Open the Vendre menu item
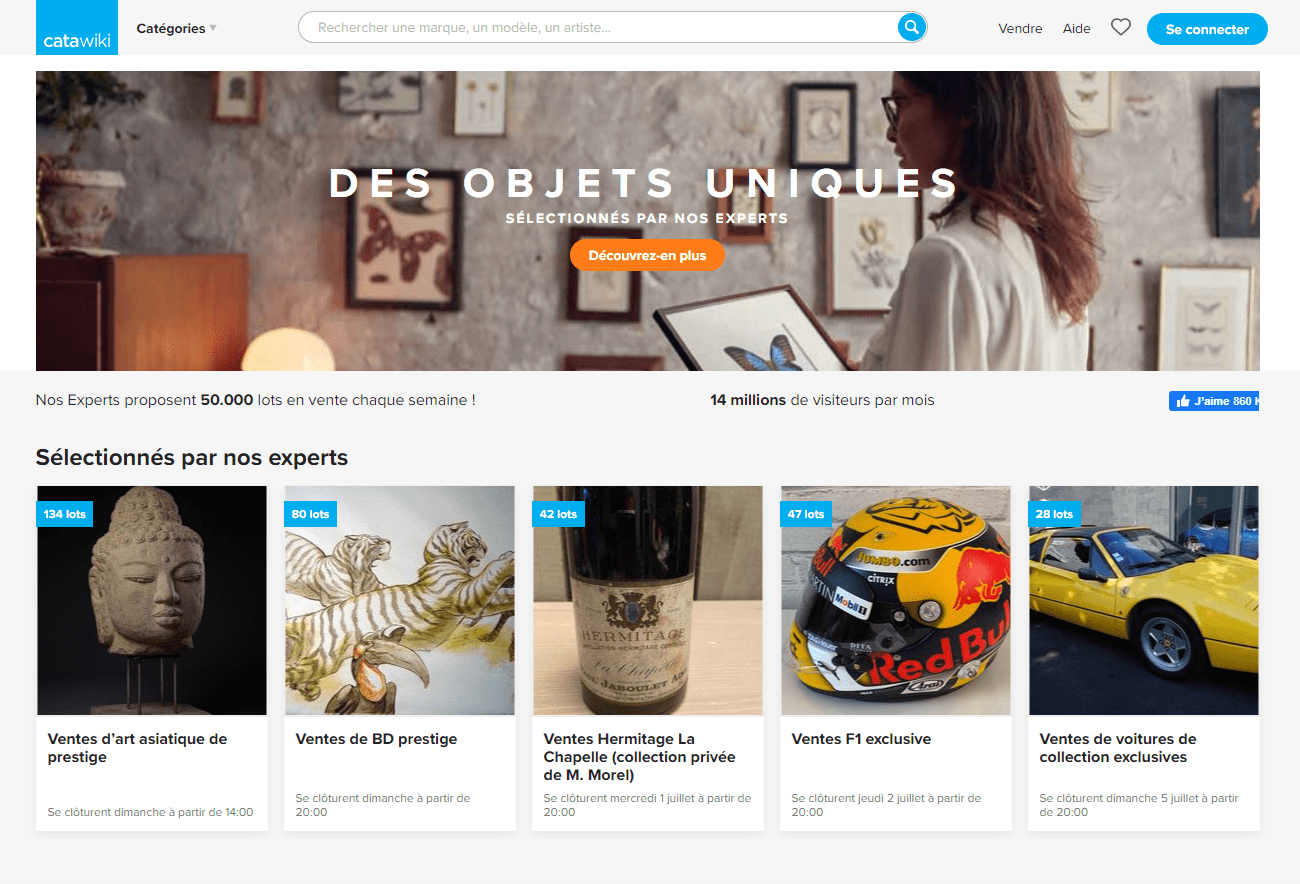Image resolution: width=1300 pixels, height=884 pixels. 1020,29
